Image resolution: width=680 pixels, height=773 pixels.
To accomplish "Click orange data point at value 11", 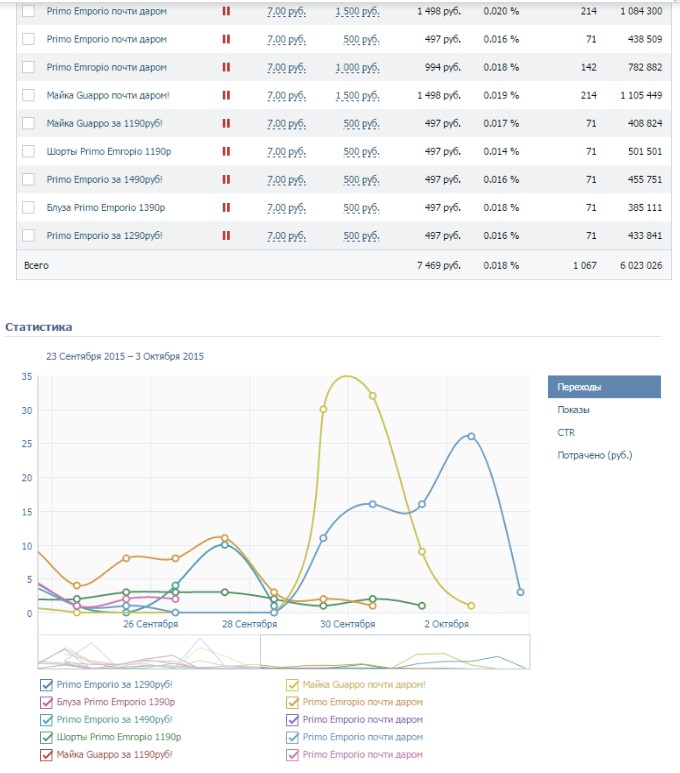I will click(x=225, y=538).
